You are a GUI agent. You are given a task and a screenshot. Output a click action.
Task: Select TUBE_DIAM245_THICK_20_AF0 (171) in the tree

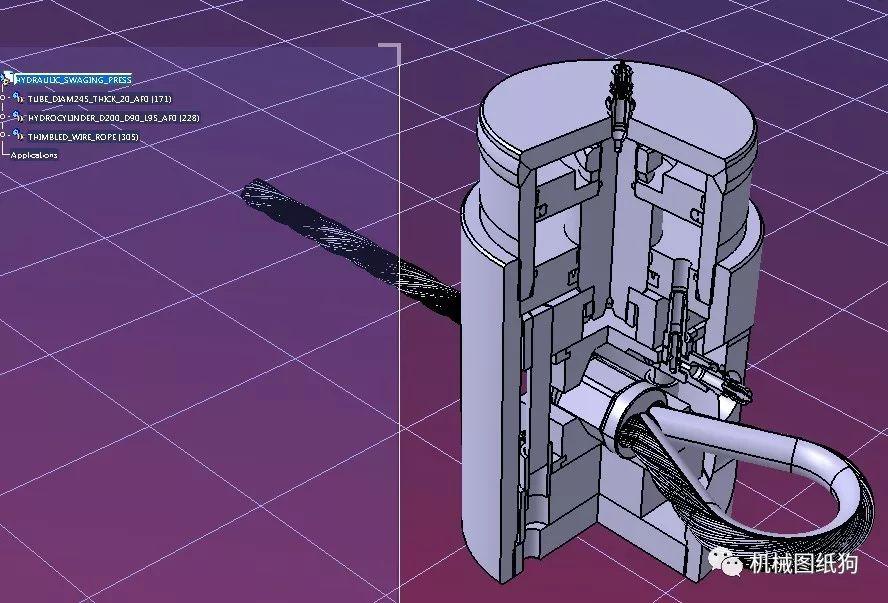[98, 98]
